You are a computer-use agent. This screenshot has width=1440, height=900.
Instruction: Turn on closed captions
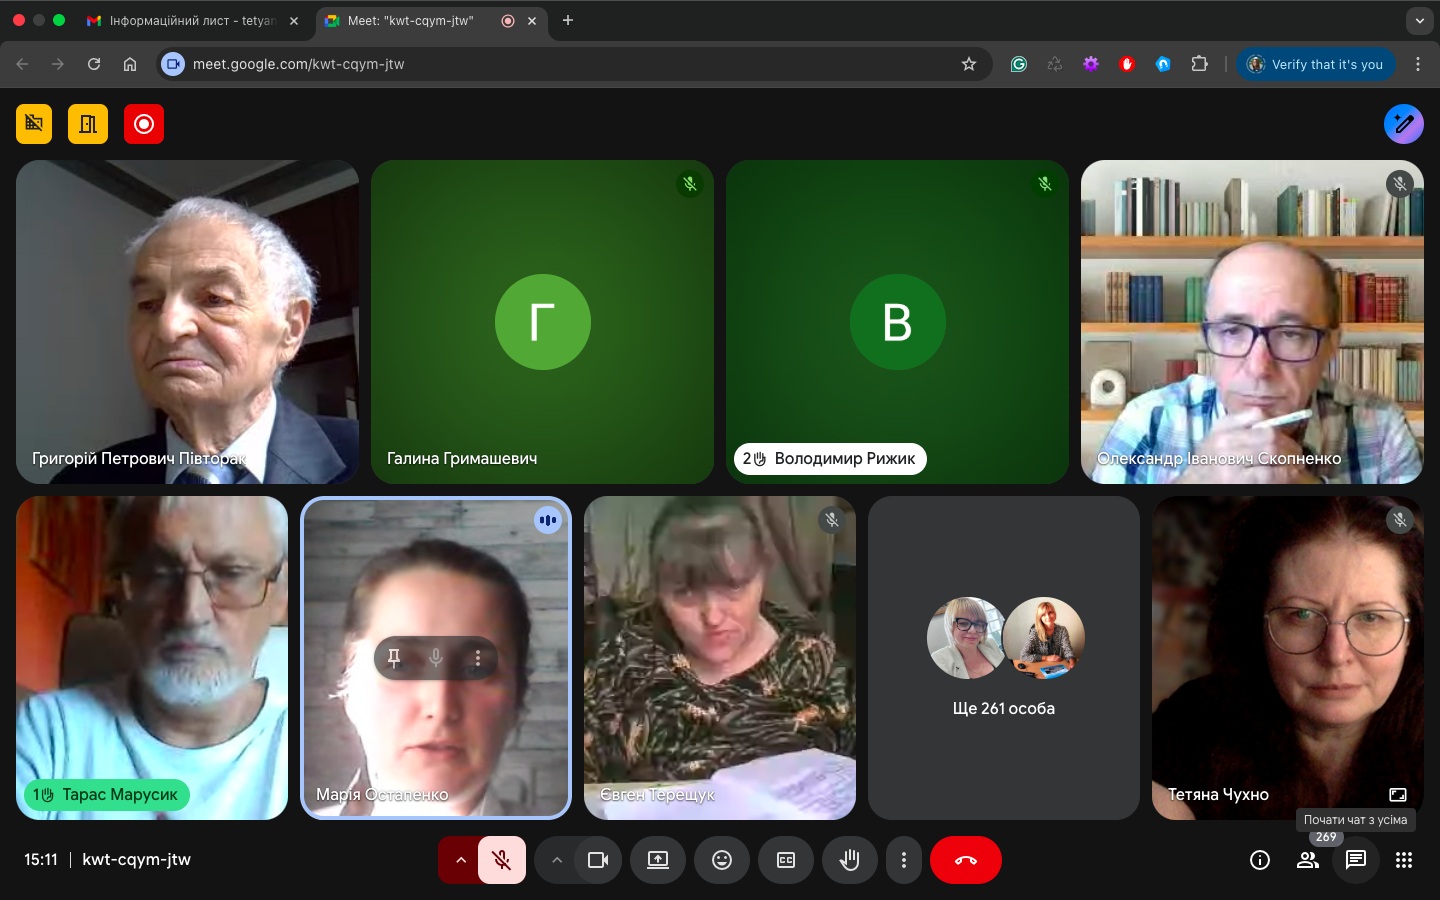786,860
